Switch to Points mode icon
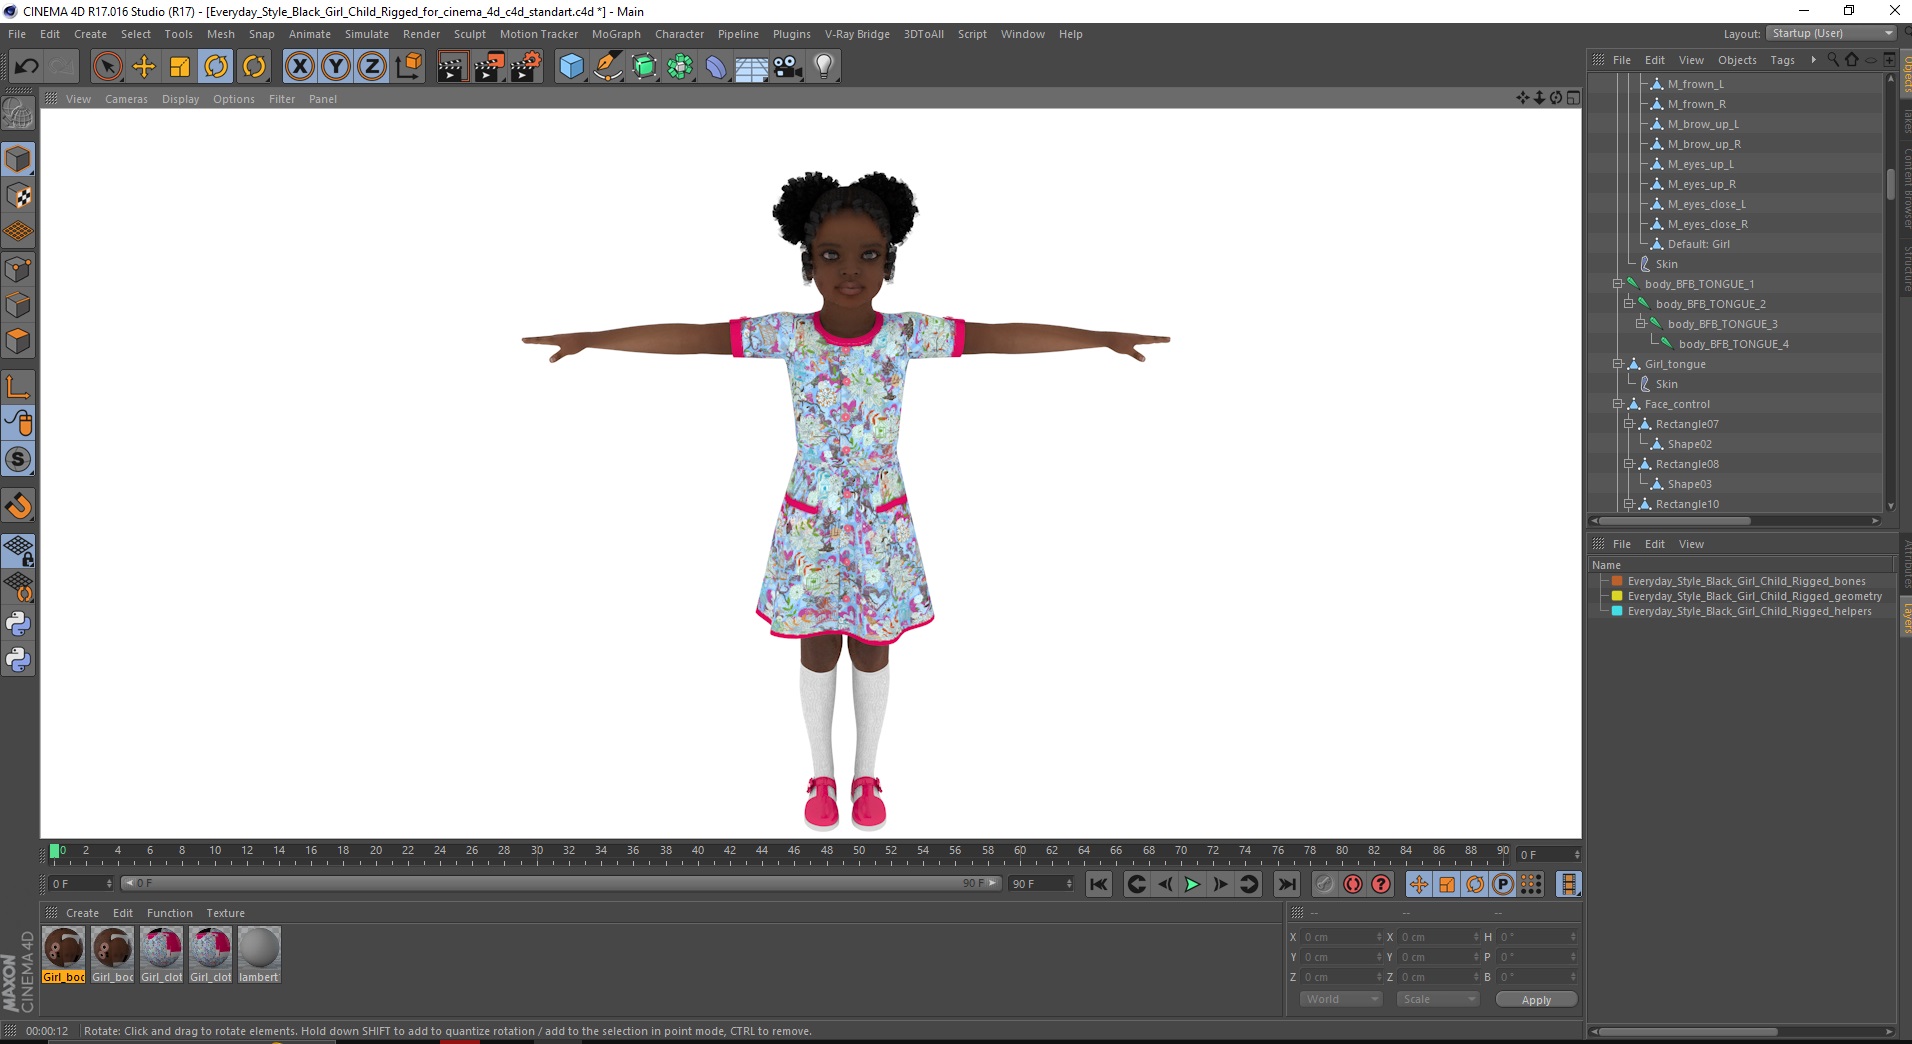1912x1044 pixels. pyautogui.click(x=18, y=269)
